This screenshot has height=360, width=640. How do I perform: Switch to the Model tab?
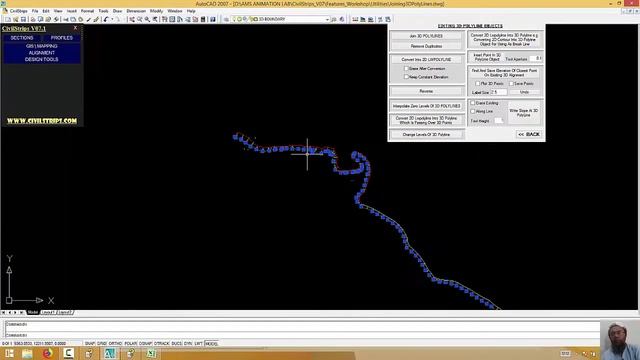click(33, 312)
